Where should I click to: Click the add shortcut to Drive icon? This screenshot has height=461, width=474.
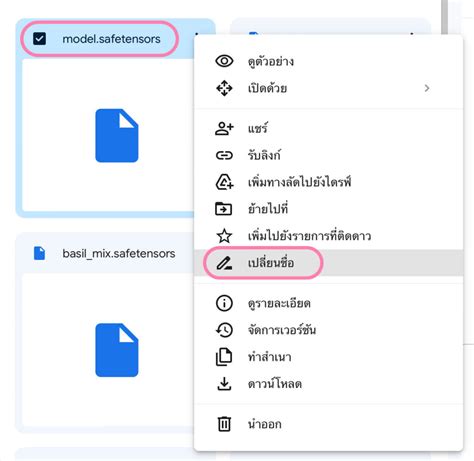tap(224, 182)
